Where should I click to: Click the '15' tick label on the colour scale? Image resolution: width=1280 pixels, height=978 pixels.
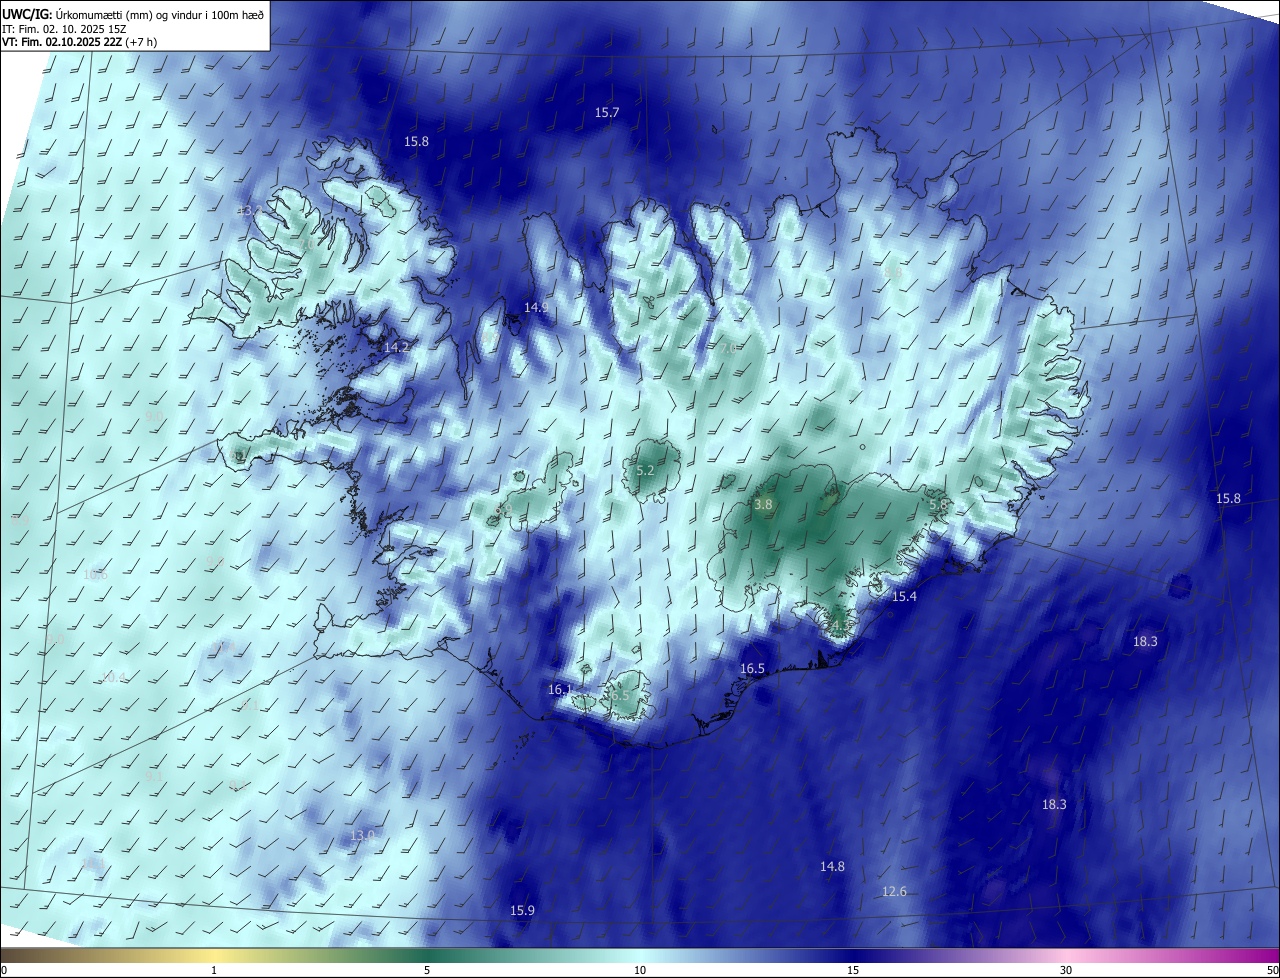[x=853, y=970]
